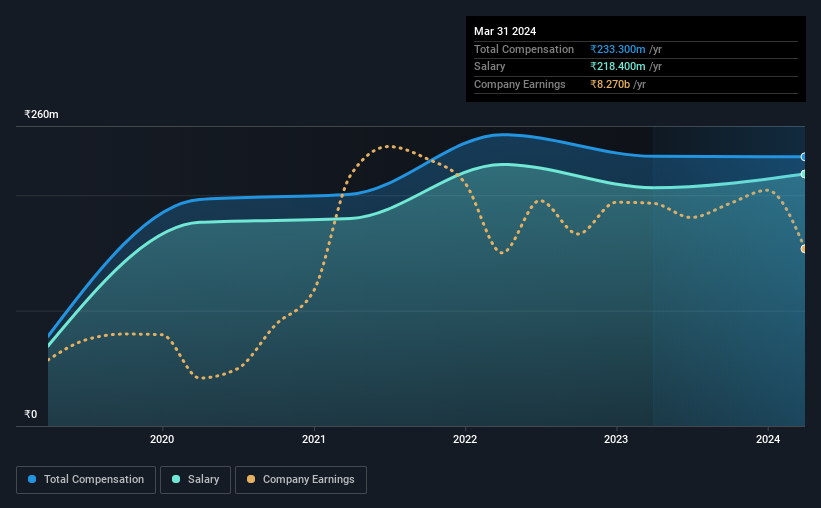Click the ₹260m y-axis label
The image size is (821, 508).
(x=41, y=114)
